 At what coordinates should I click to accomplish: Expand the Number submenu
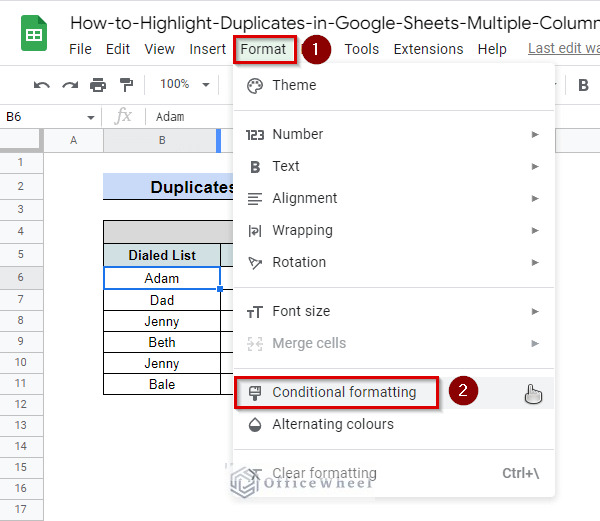[x=297, y=134]
